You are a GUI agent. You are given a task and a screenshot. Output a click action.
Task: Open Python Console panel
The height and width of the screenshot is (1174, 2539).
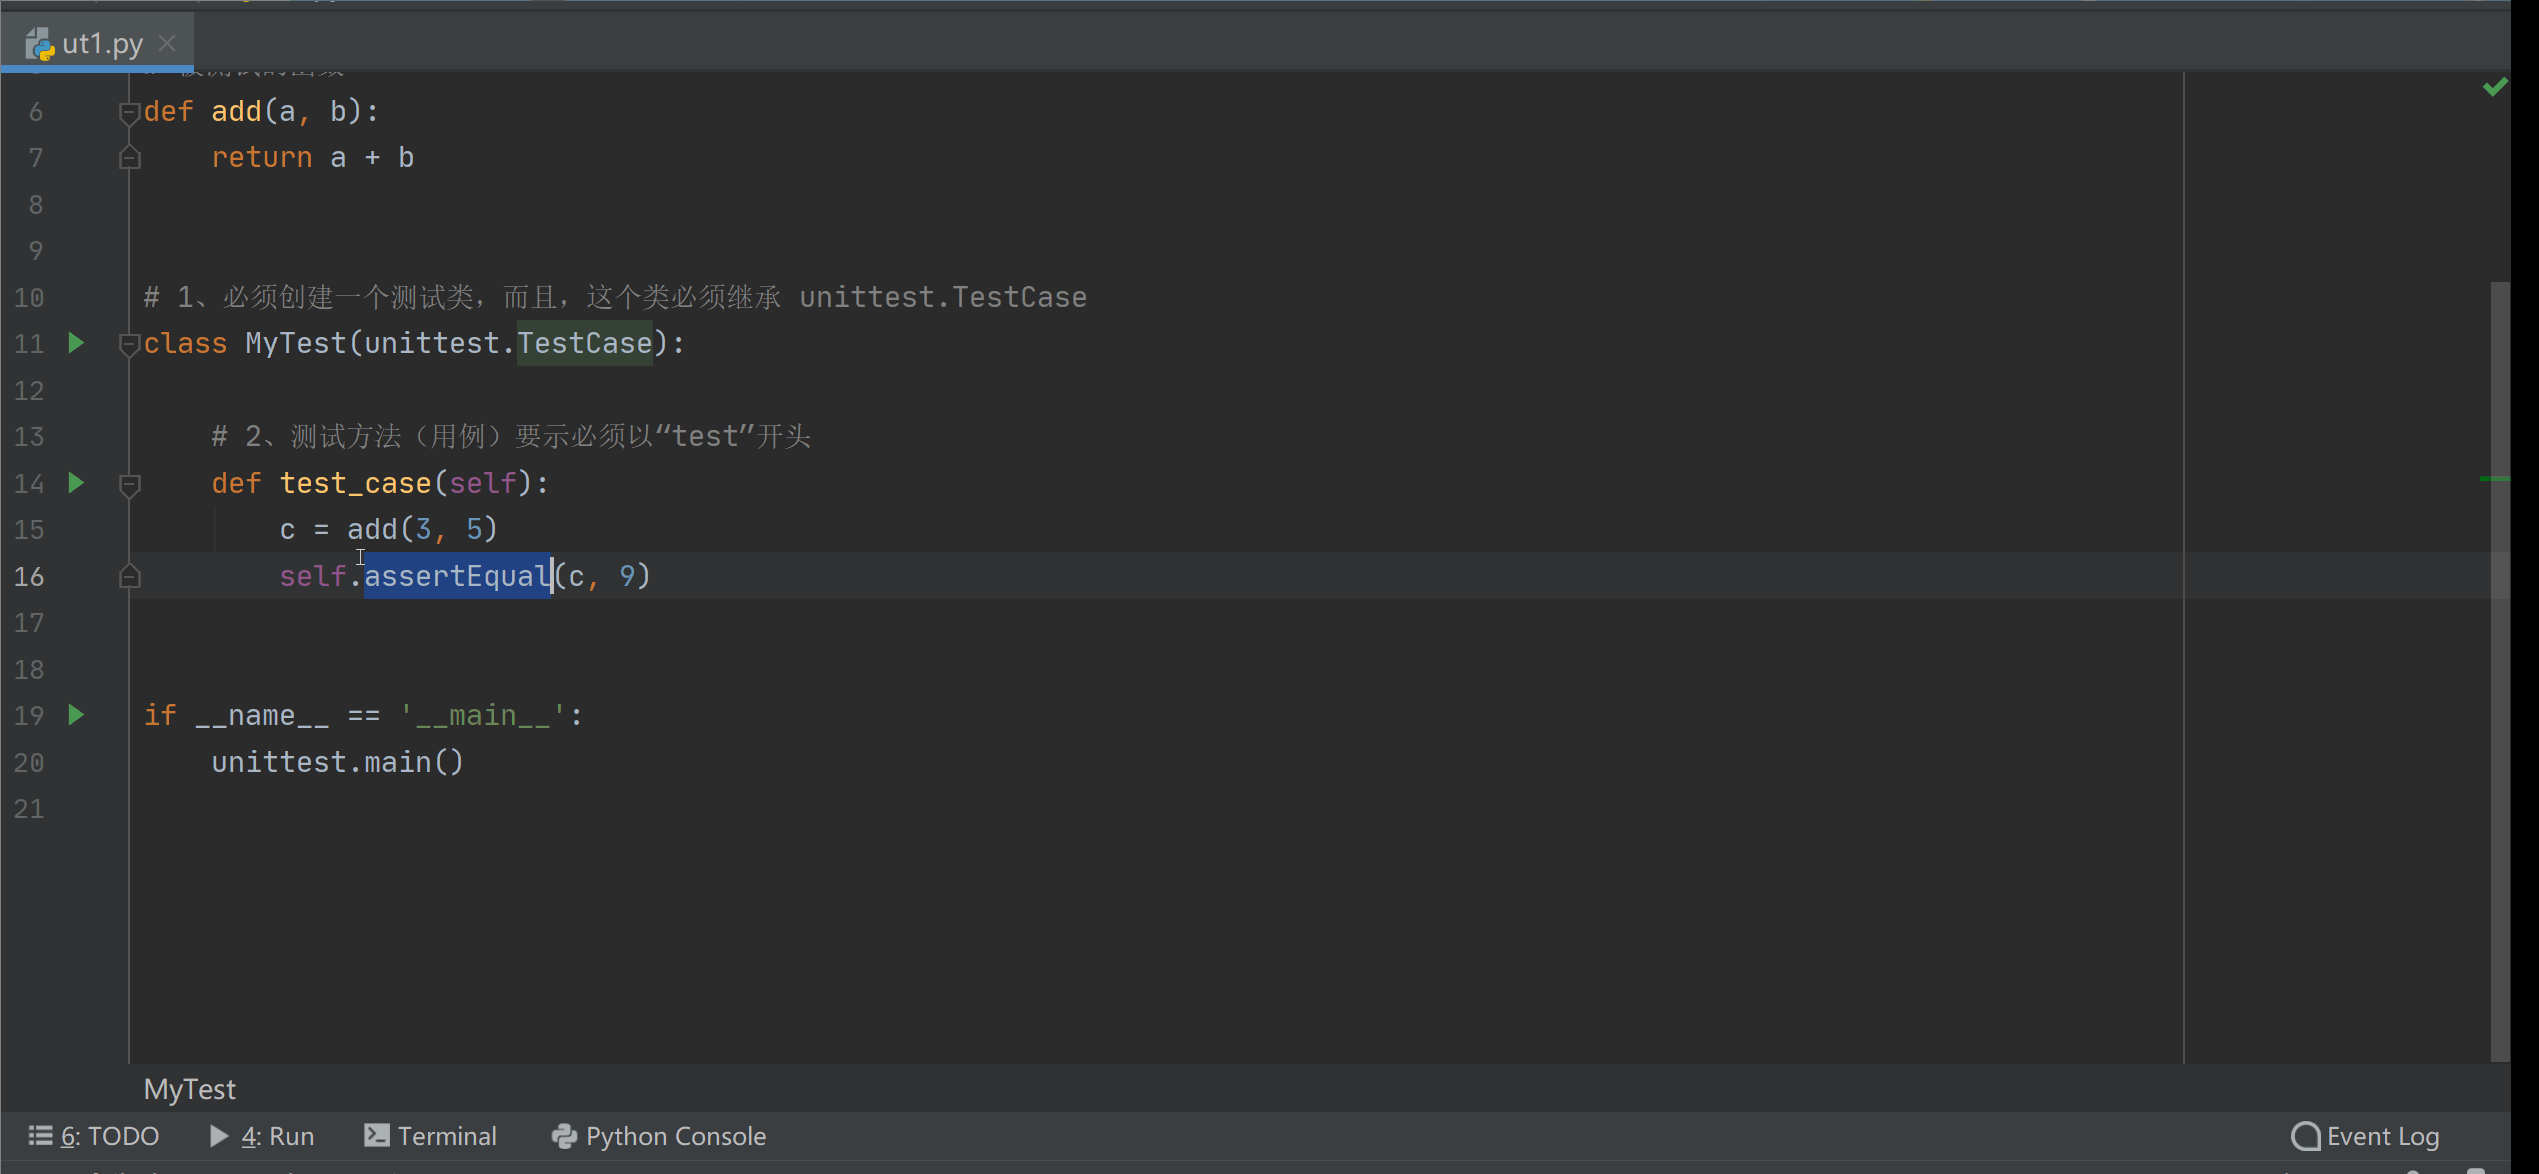point(674,1134)
